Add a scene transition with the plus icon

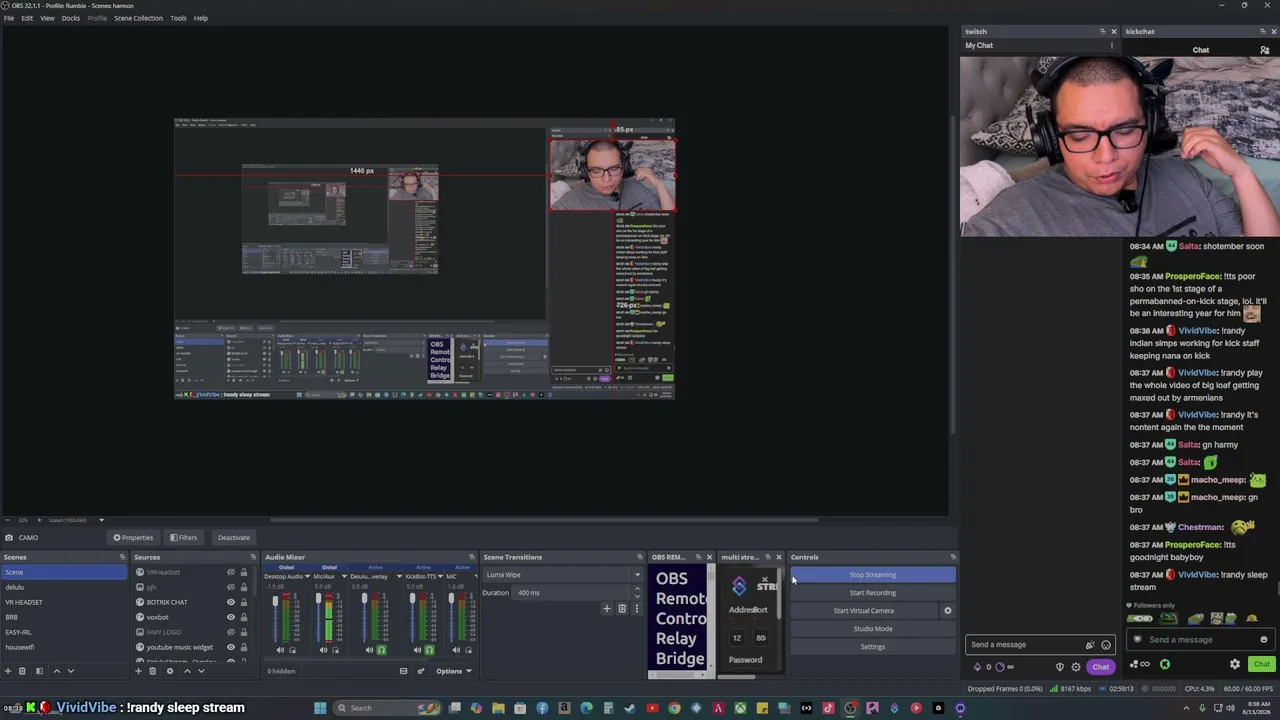[606, 609]
